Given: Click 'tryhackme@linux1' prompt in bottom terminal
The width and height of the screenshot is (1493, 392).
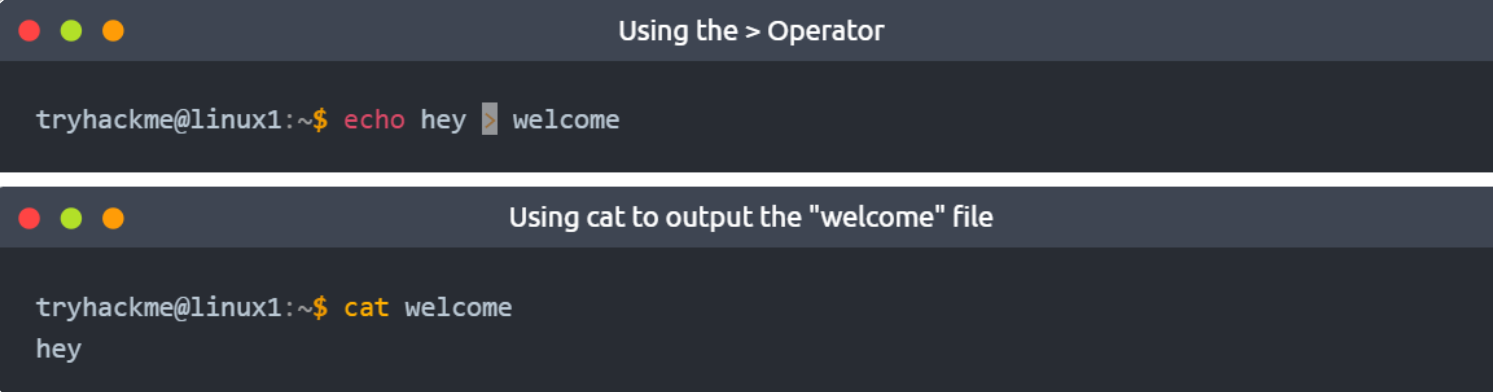Looking at the screenshot, I should pos(159,308).
